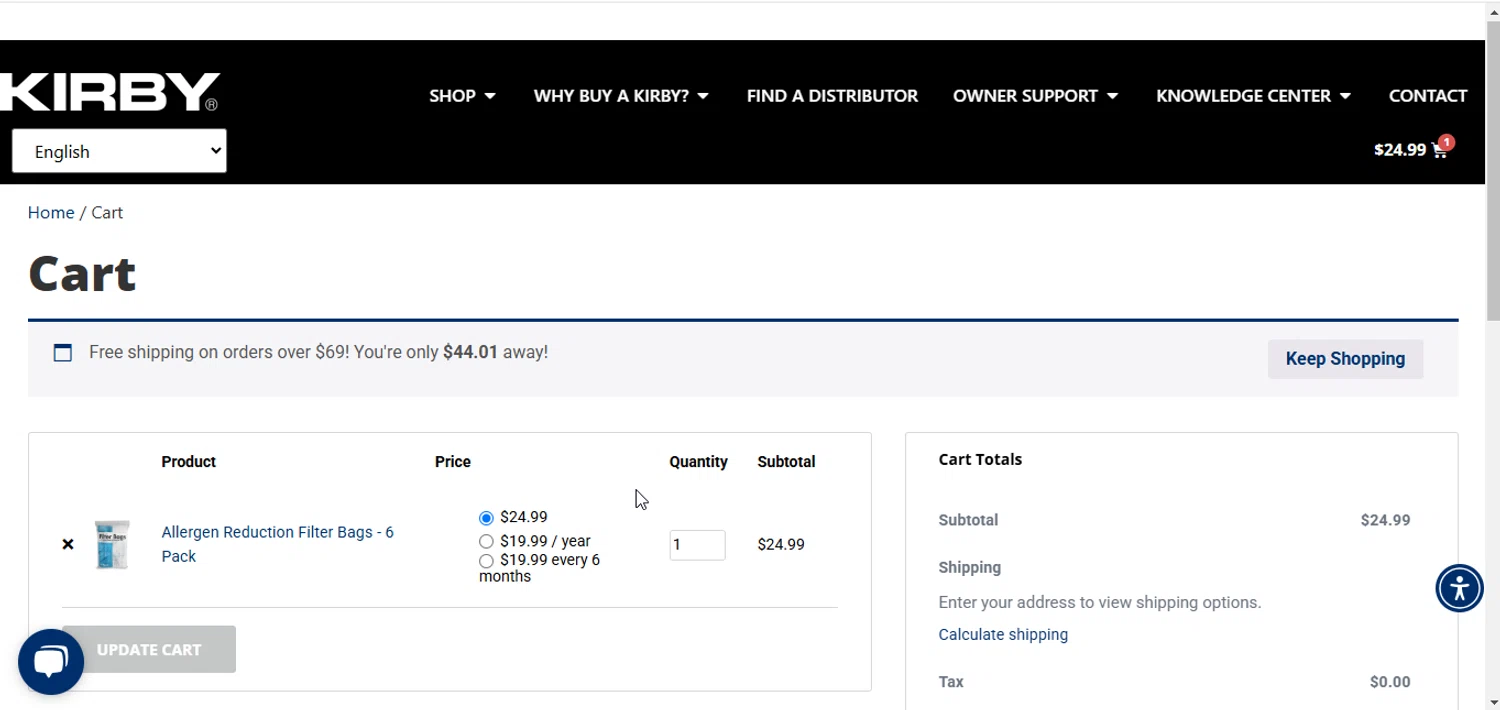Click the $24.99 cart total in header
This screenshot has height=710, width=1500.
1399,150
